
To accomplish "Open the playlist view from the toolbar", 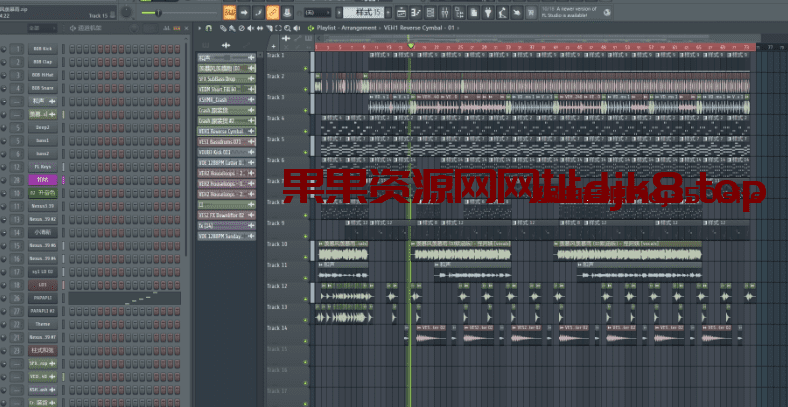I will point(400,12).
